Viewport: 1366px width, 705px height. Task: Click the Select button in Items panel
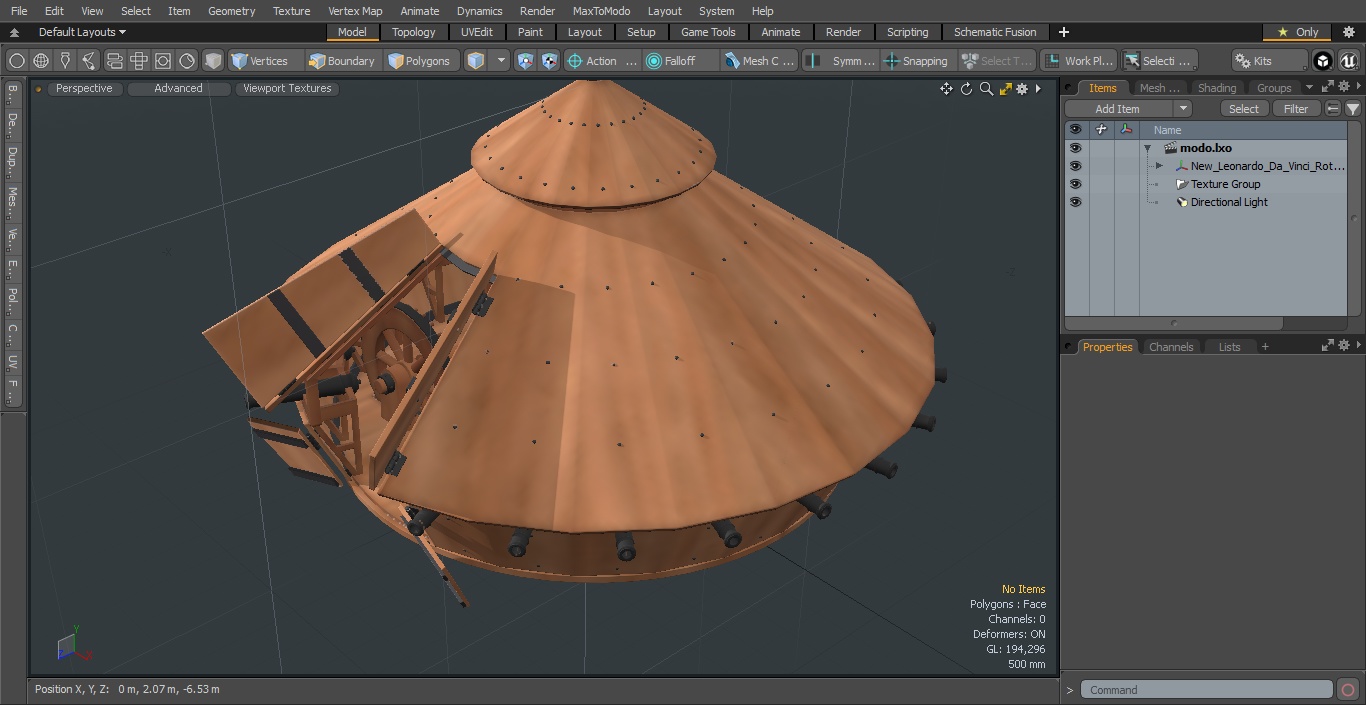[x=1244, y=109]
